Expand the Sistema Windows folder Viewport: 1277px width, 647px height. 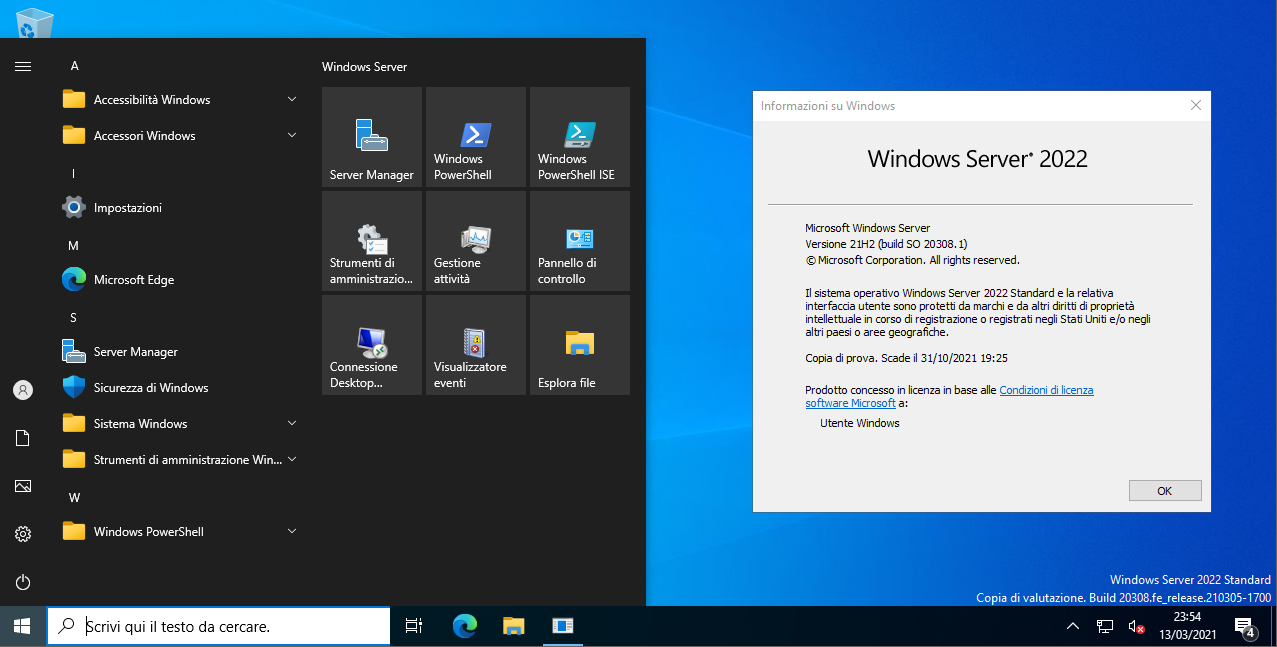180,424
